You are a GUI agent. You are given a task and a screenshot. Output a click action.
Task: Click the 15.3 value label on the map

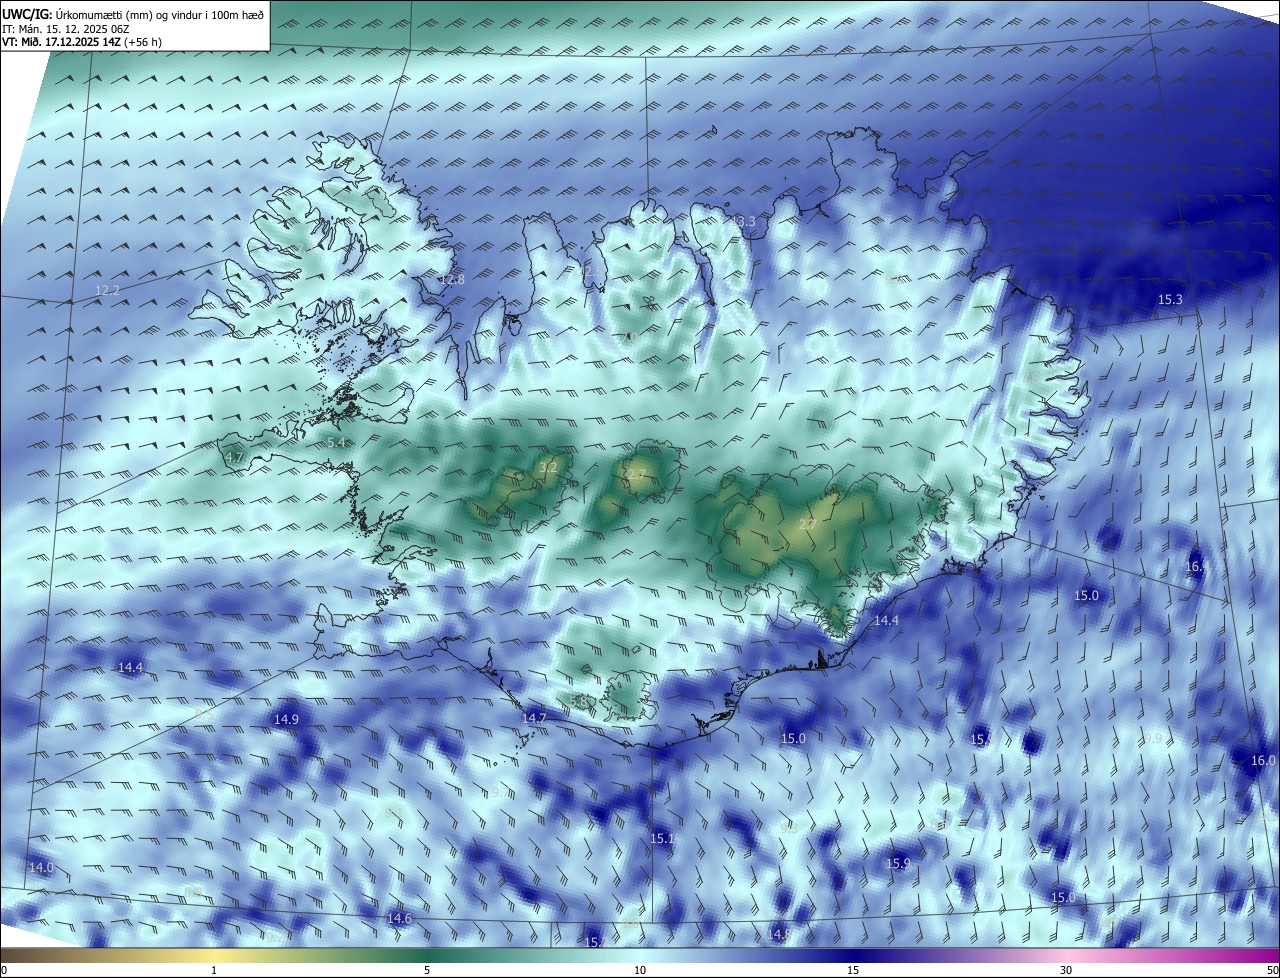pos(1170,299)
